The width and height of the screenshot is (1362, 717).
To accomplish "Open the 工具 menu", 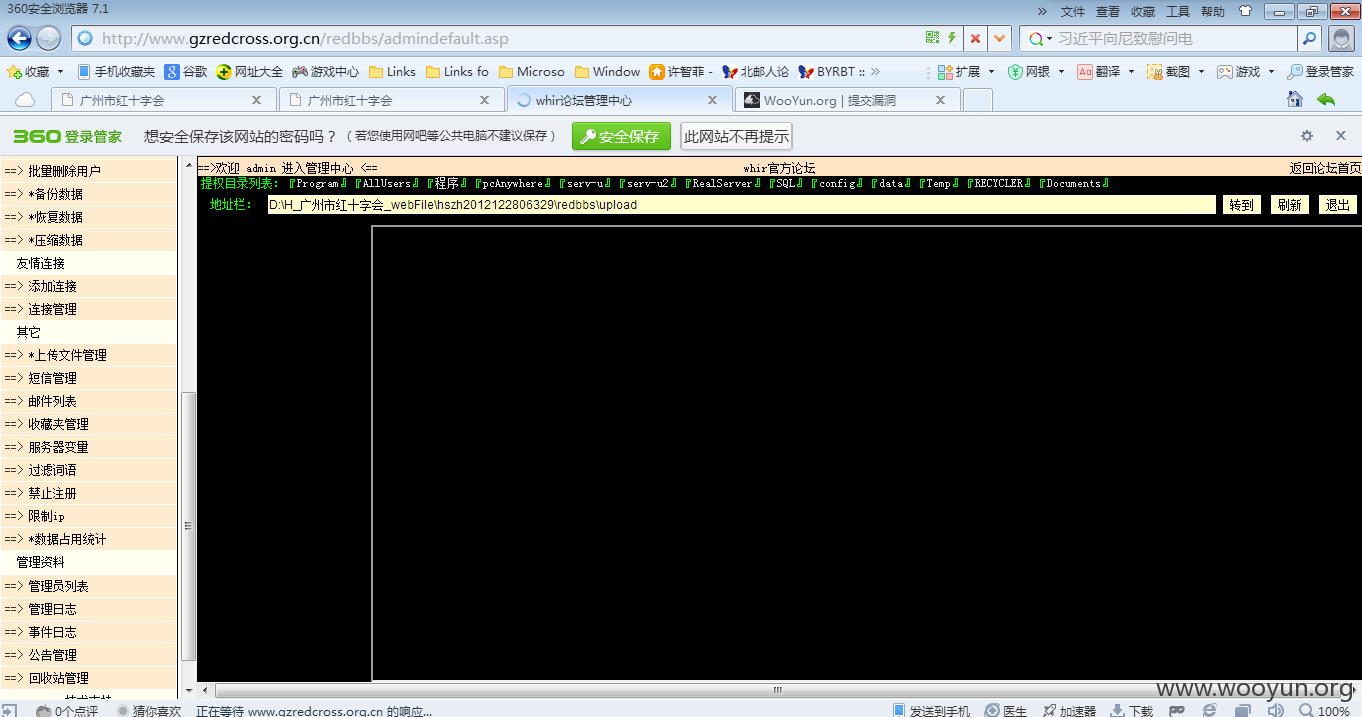I will 1178,12.
